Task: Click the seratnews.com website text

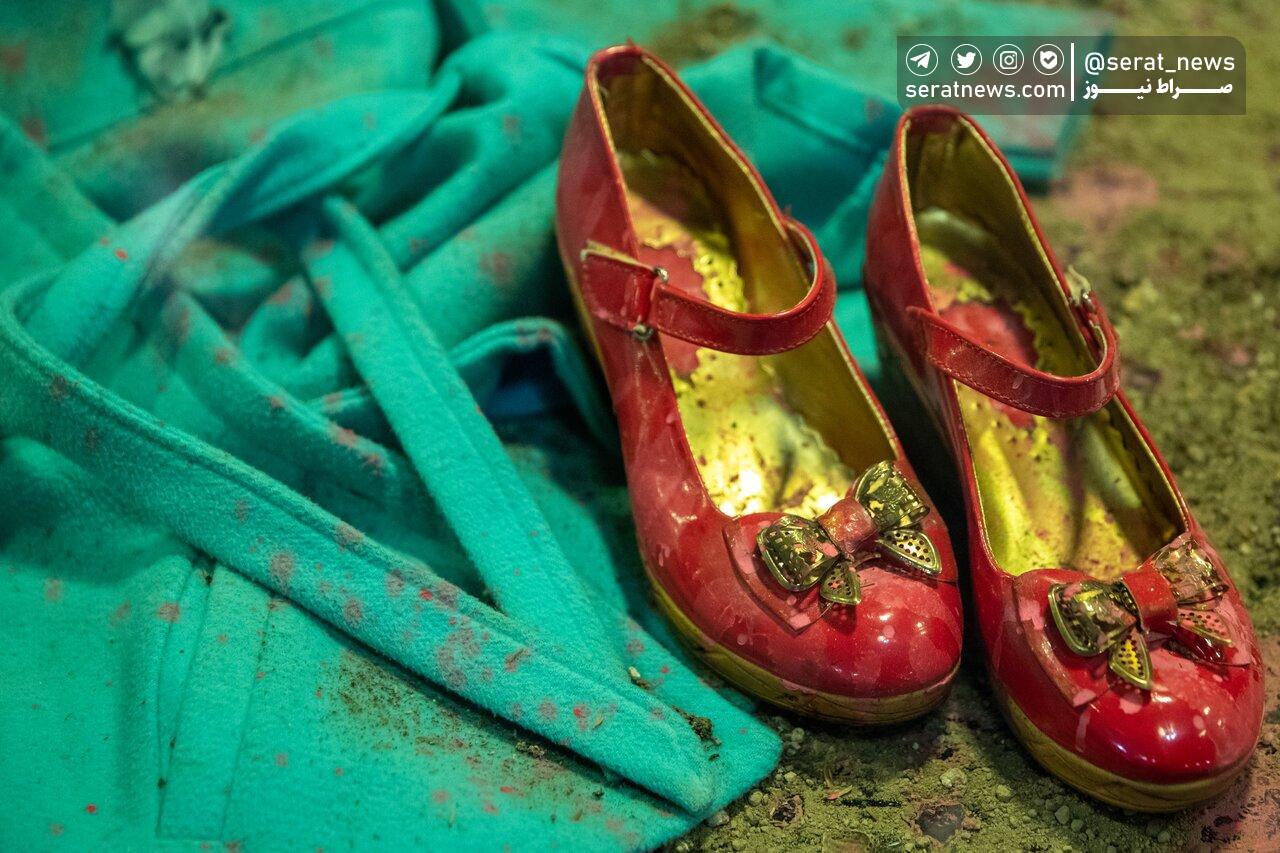Action: pyautogui.click(x=984, y=91)
